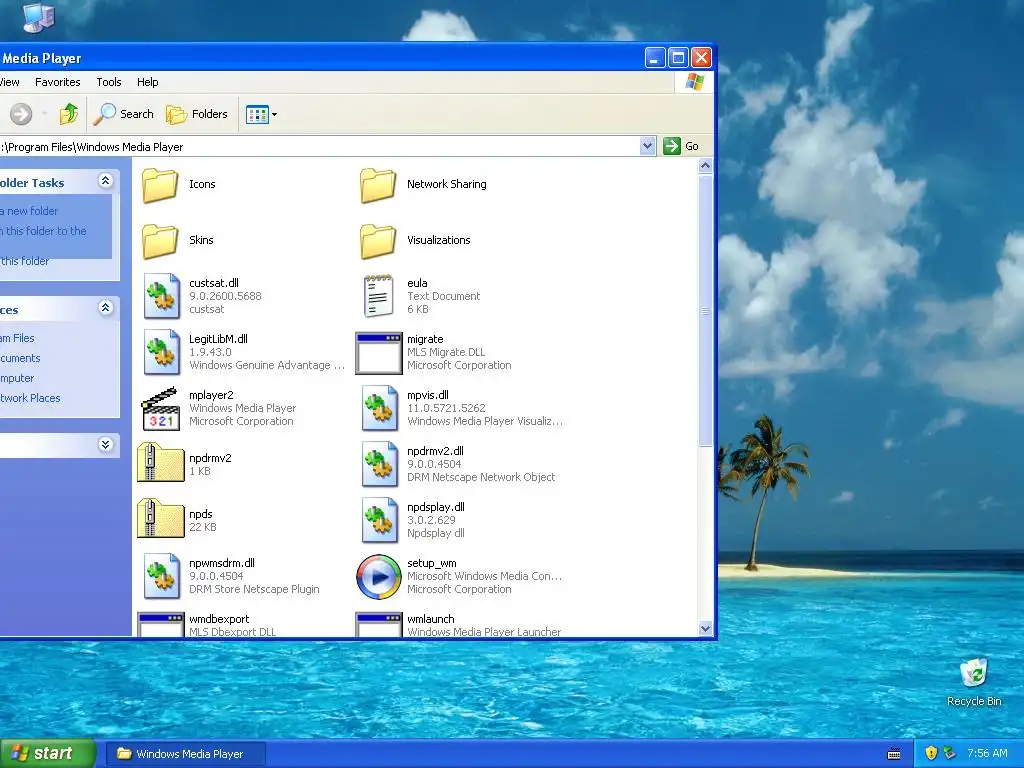
Task: Click the 'DRM Netscape Network Object' text
Action: click(x=481, y=477)
